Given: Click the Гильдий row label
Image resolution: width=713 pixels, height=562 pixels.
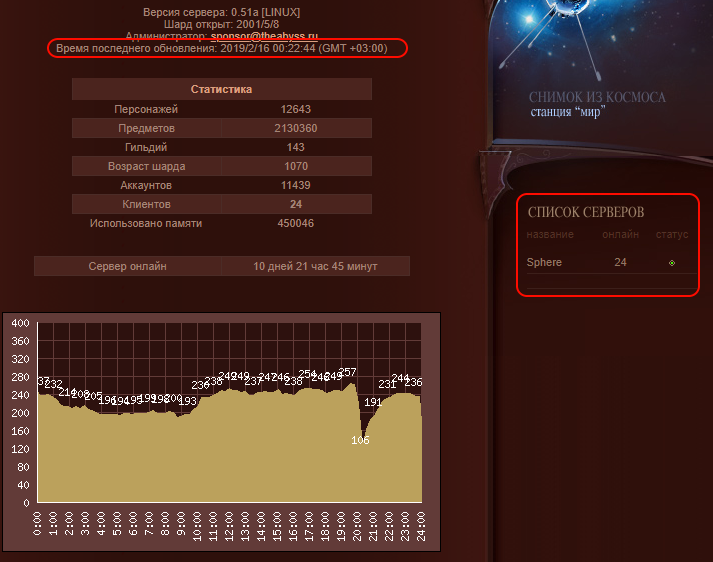Looking at the screenshot, I should pyautogui.click(x=146, y=147).
